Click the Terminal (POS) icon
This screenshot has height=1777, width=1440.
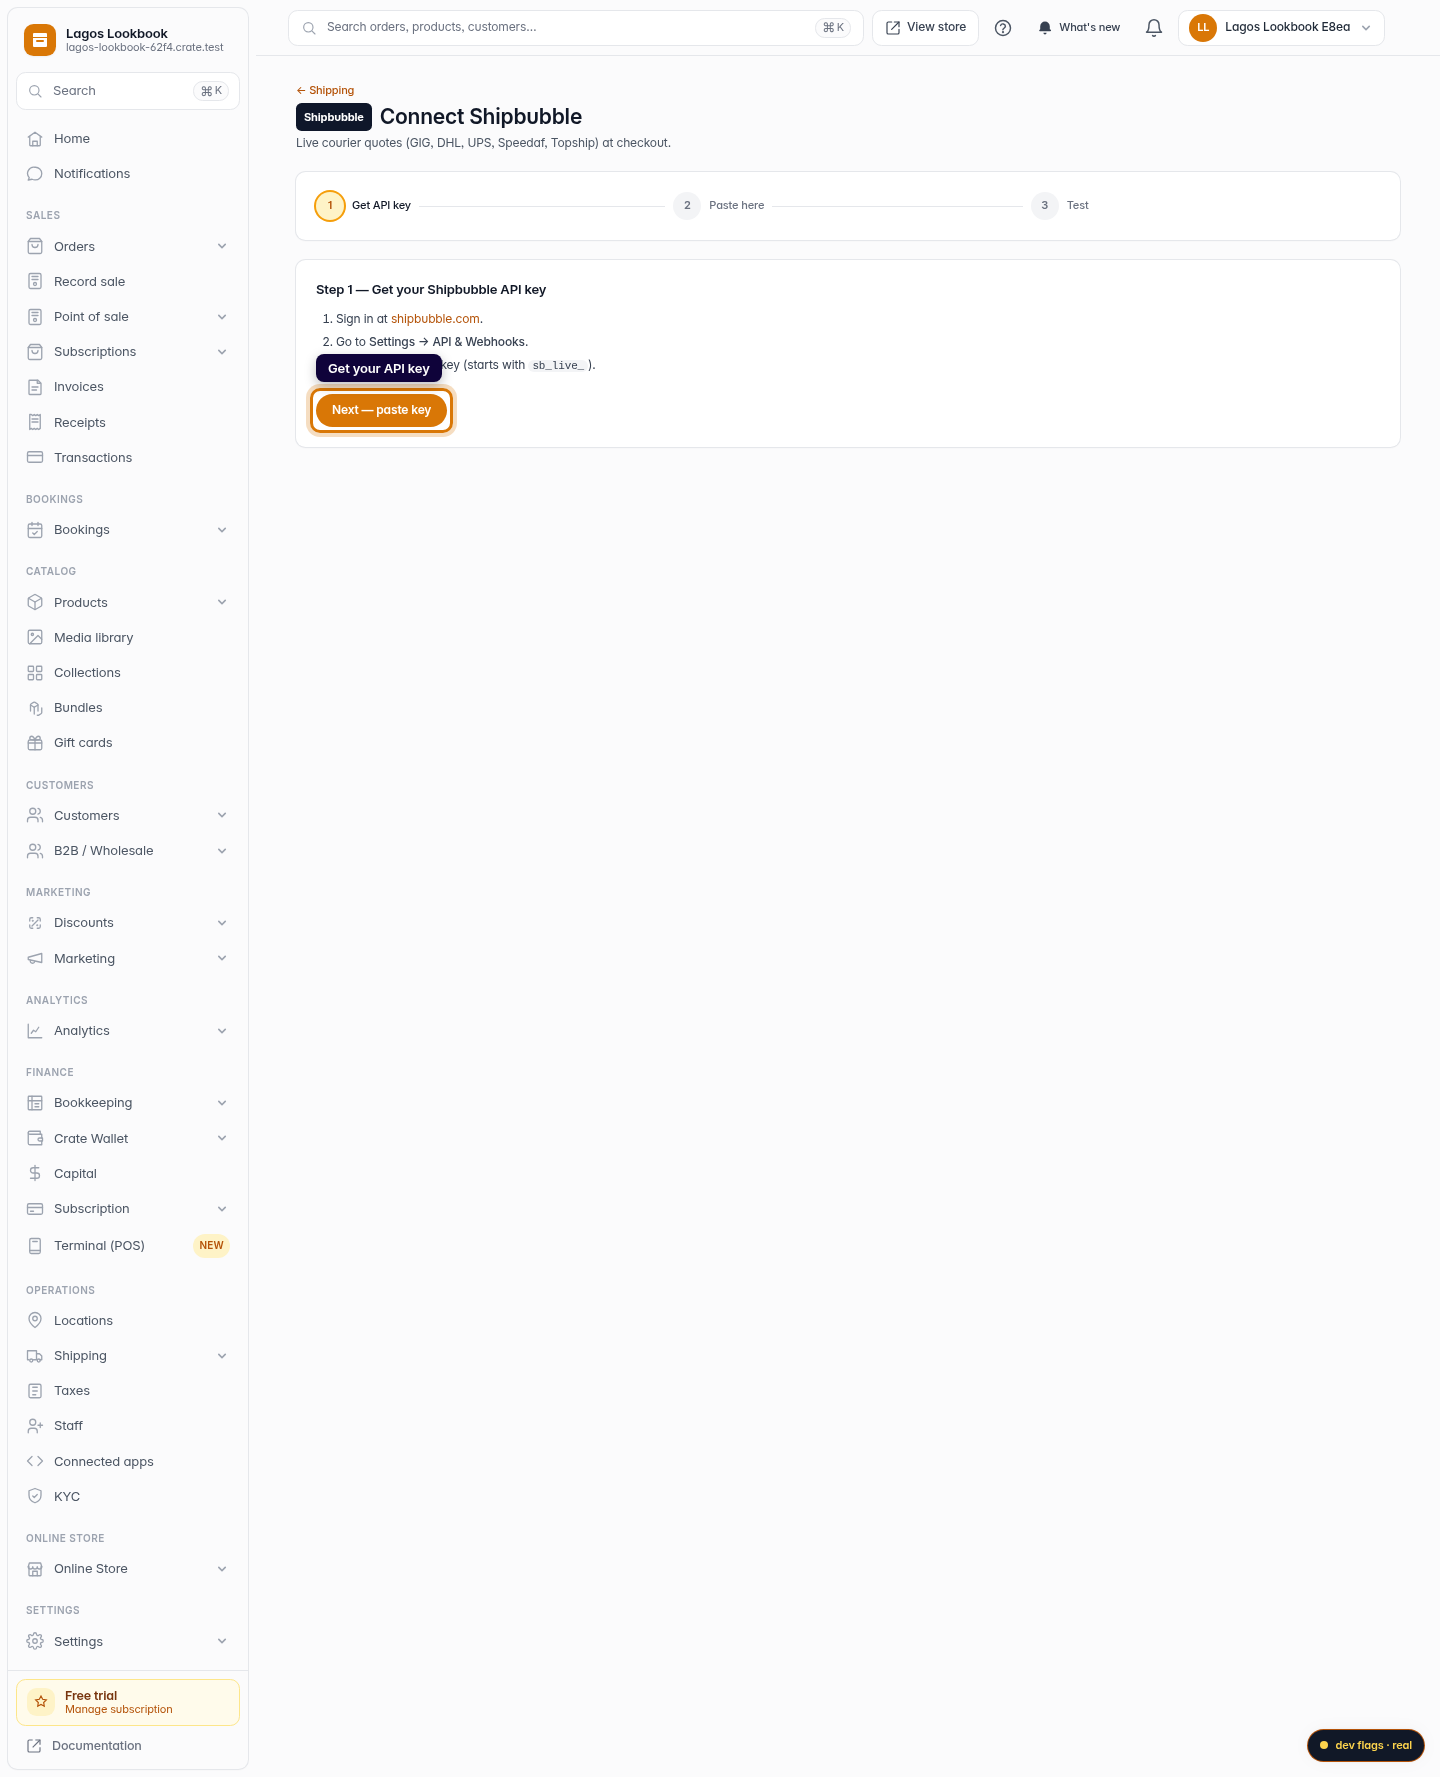pyautogui.click(x=35, y=1246)
